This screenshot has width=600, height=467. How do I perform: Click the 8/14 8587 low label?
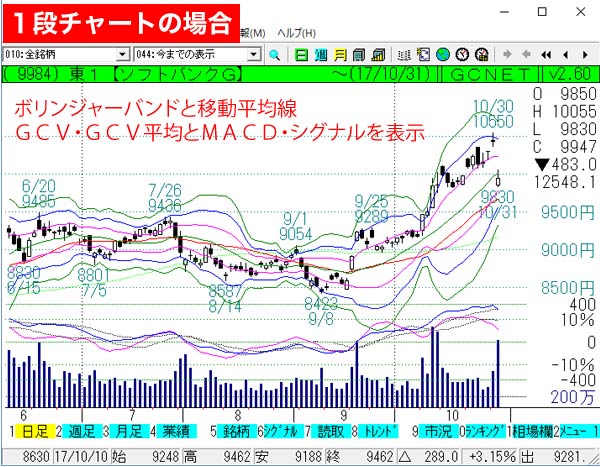pyautogui.click(x=225, y=299)
